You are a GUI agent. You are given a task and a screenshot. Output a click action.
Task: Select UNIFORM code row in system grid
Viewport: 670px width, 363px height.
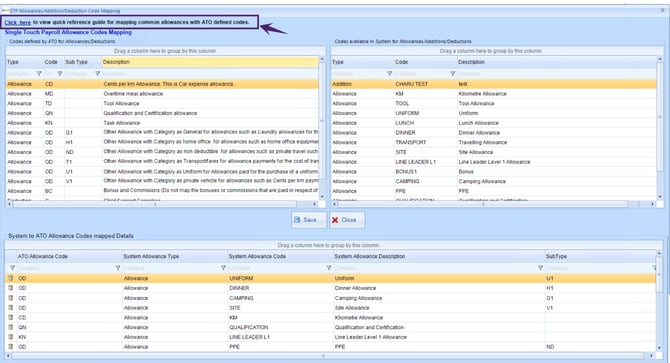[x=494, y=113]
